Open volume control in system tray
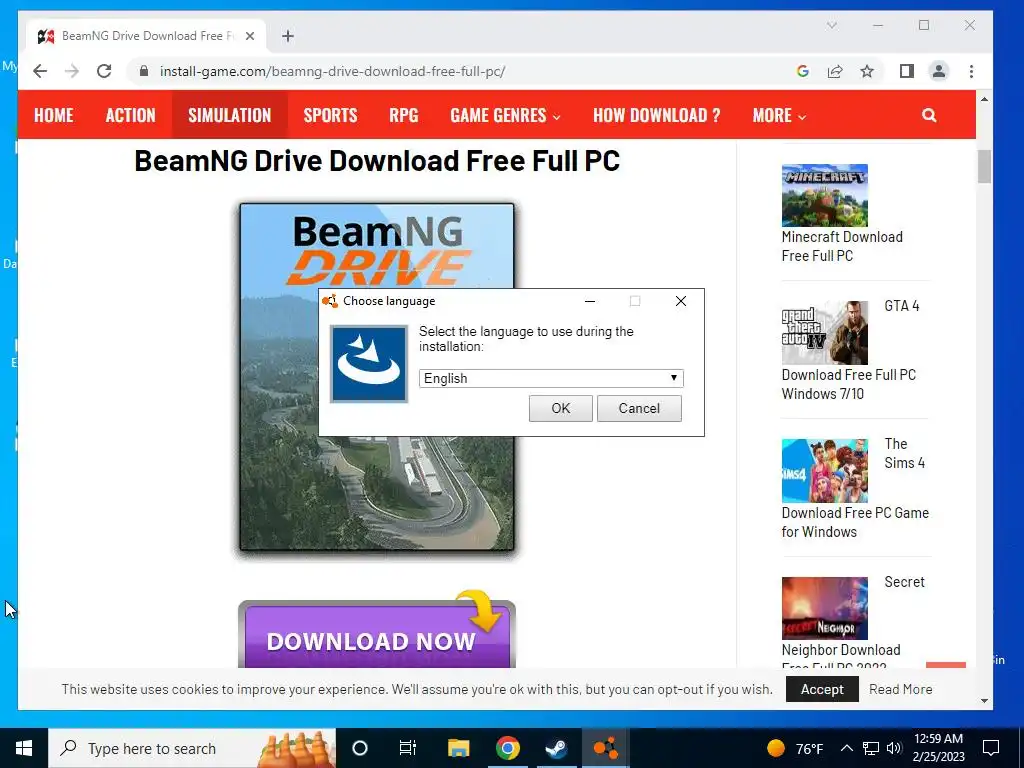Image resolution: width=1024 pixels, height=768 pixels. [894, 748]
